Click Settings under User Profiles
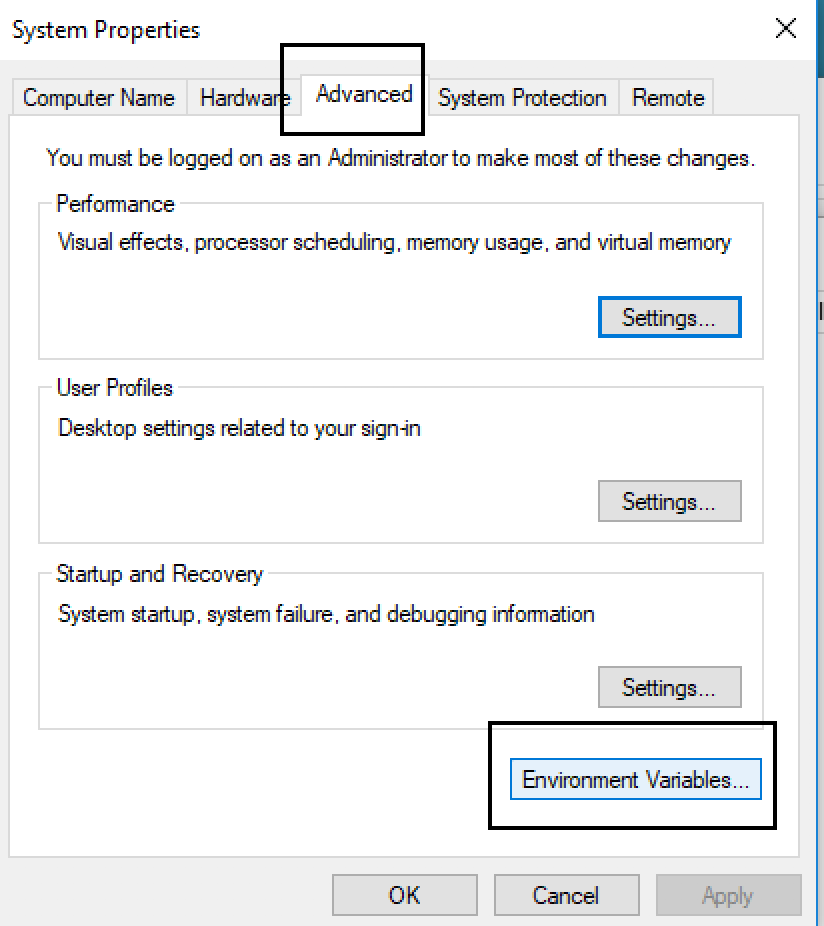 tap(669, 501)
